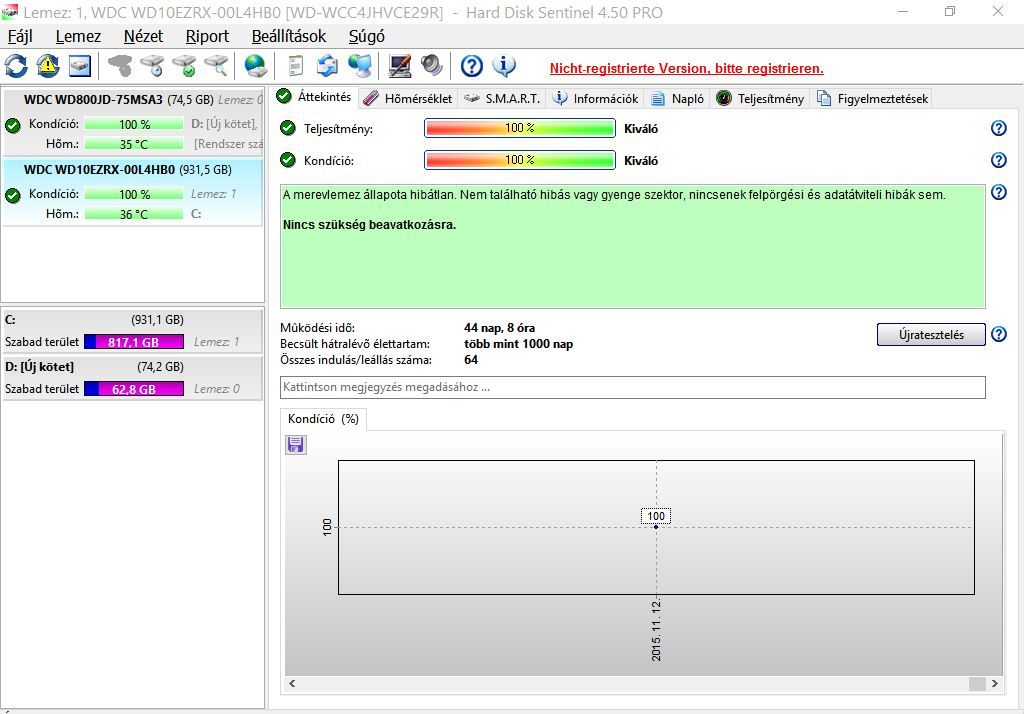The image size is (1024, 714).
Task: Click the network computer globe icon
Action: click(x=360, y=66)
